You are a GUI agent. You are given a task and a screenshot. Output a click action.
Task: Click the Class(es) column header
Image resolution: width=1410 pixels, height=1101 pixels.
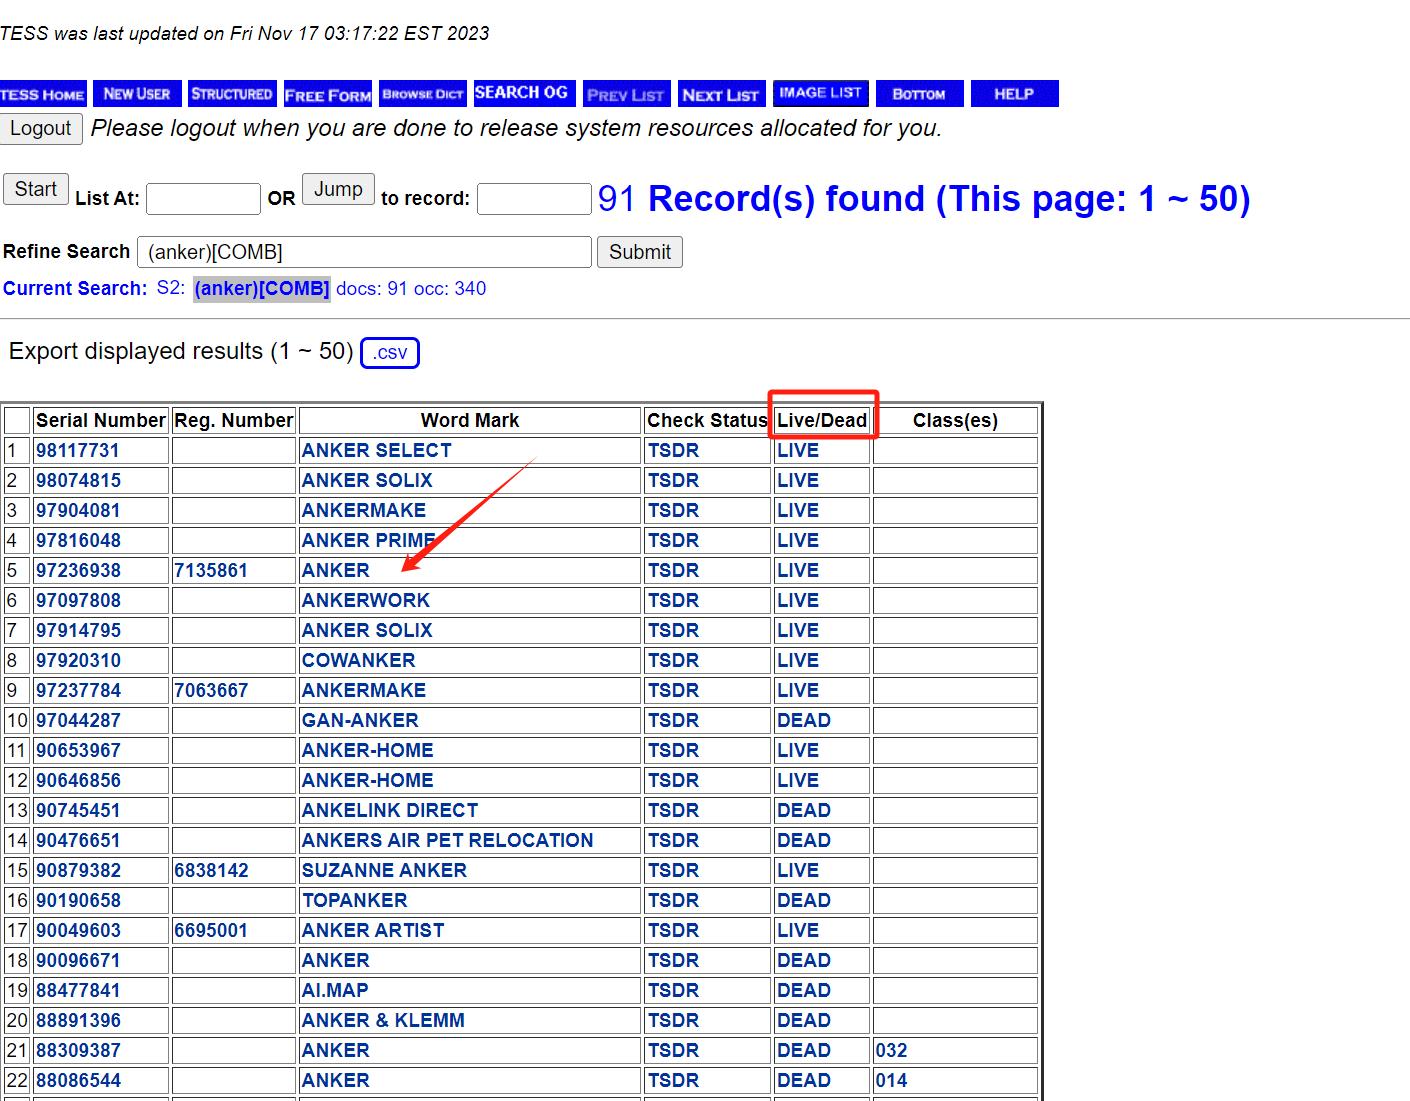[x=955, y=421]
